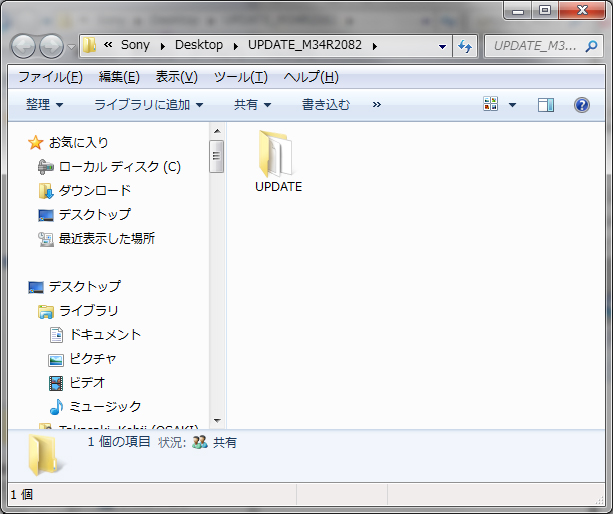Viewport: 613px width, 514px height.
Task: Click the Back navigation arrow button
Action: coord(24,46)
